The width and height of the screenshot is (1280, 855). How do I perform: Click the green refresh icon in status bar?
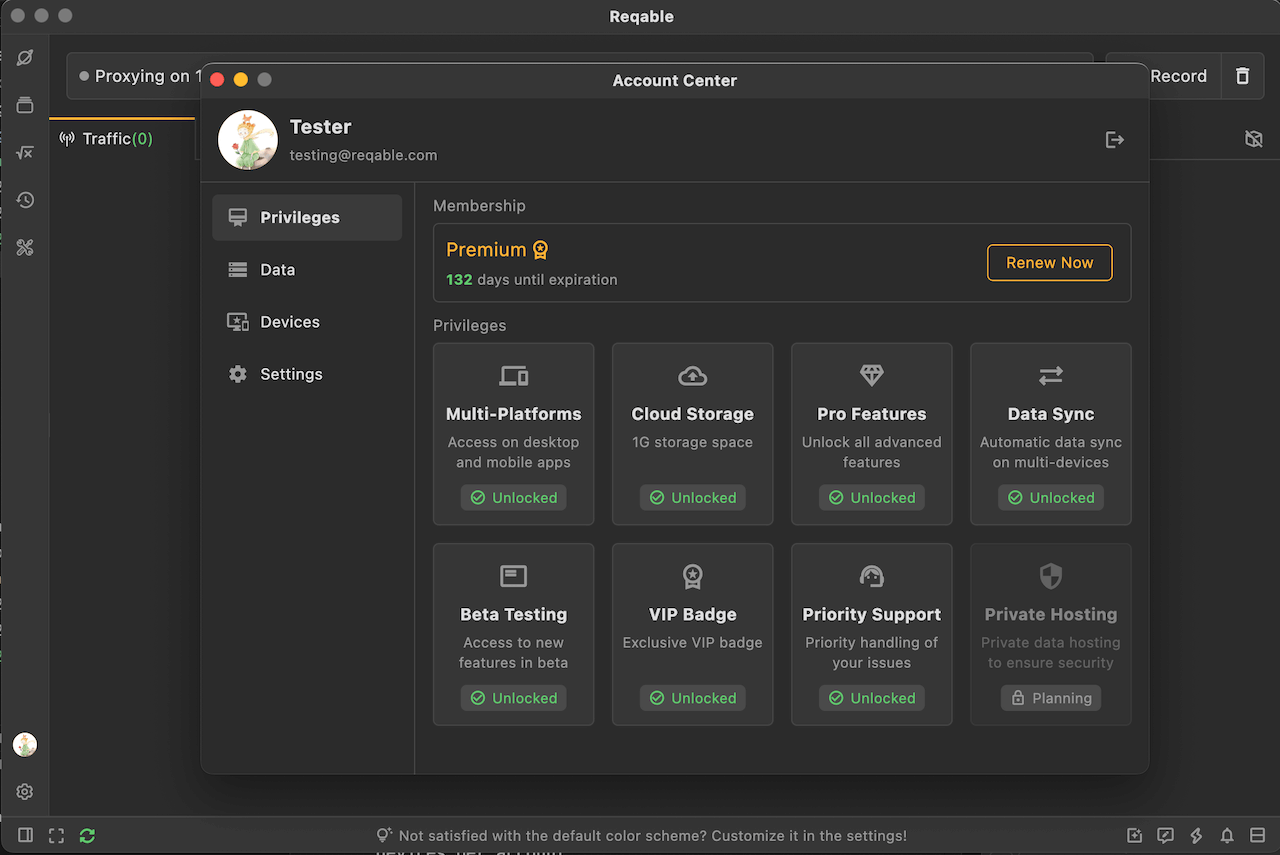87,836
